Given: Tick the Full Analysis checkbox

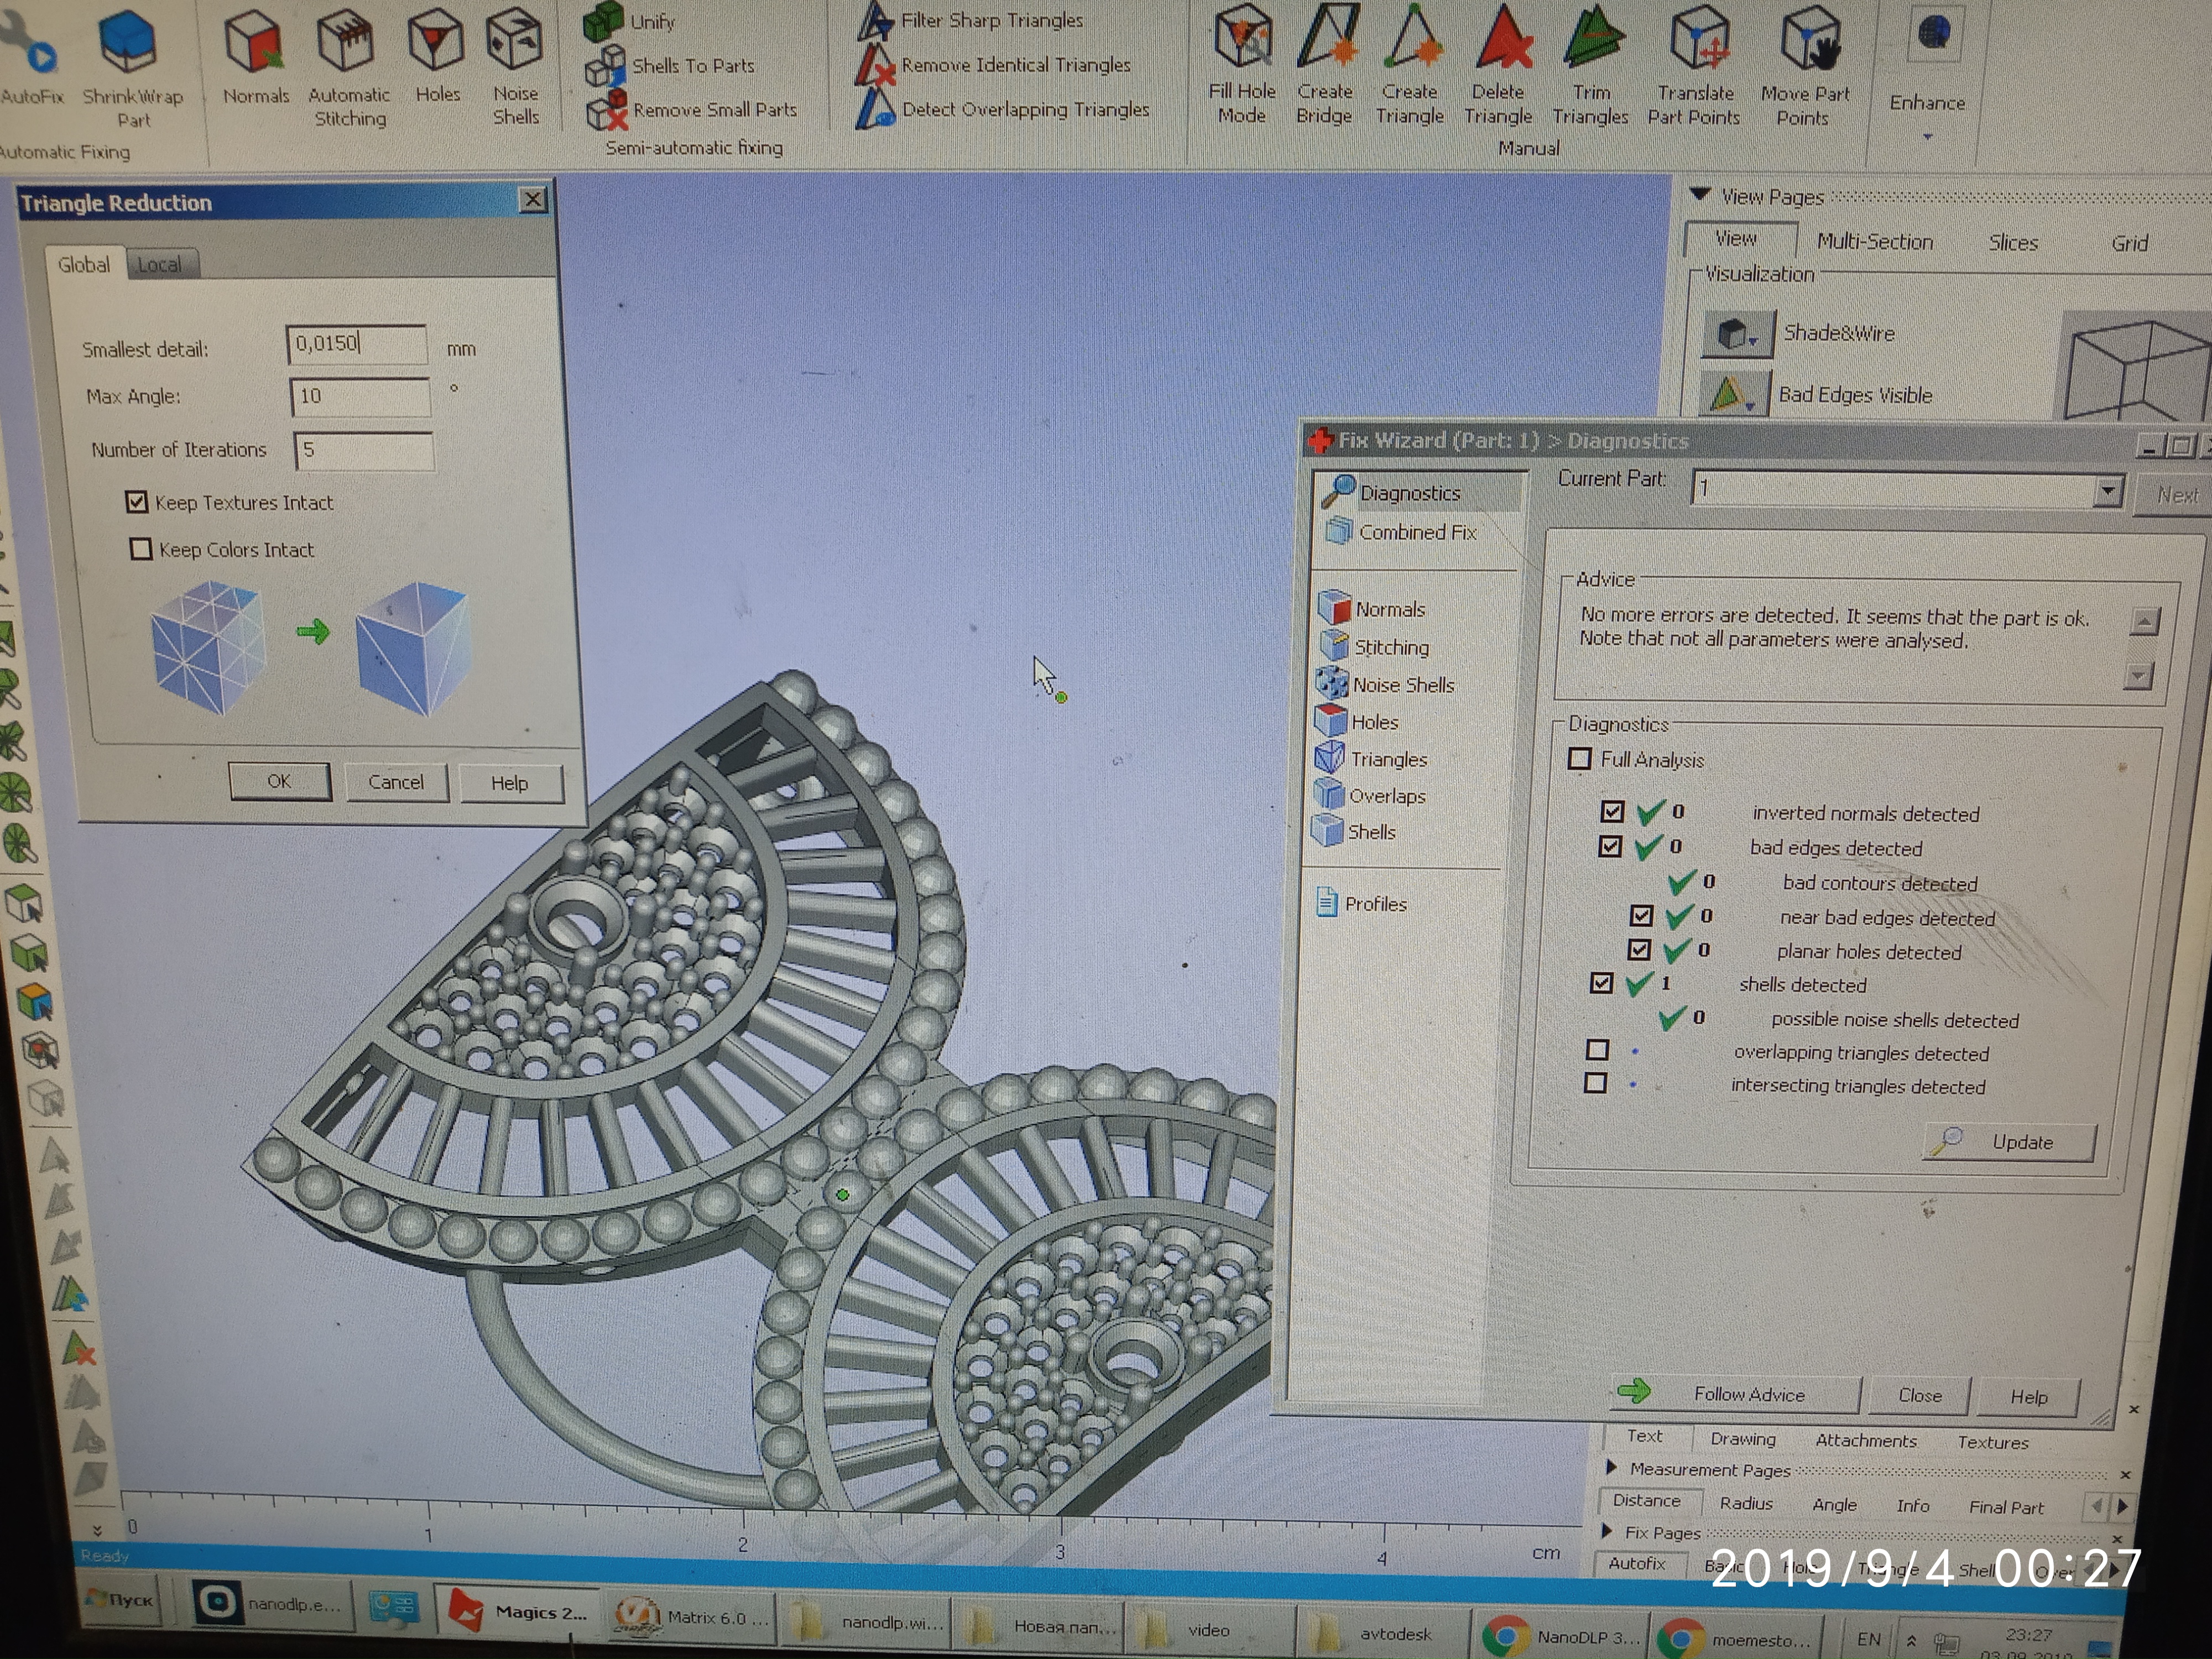Looking at the screenshot, I should (1580, 759).
